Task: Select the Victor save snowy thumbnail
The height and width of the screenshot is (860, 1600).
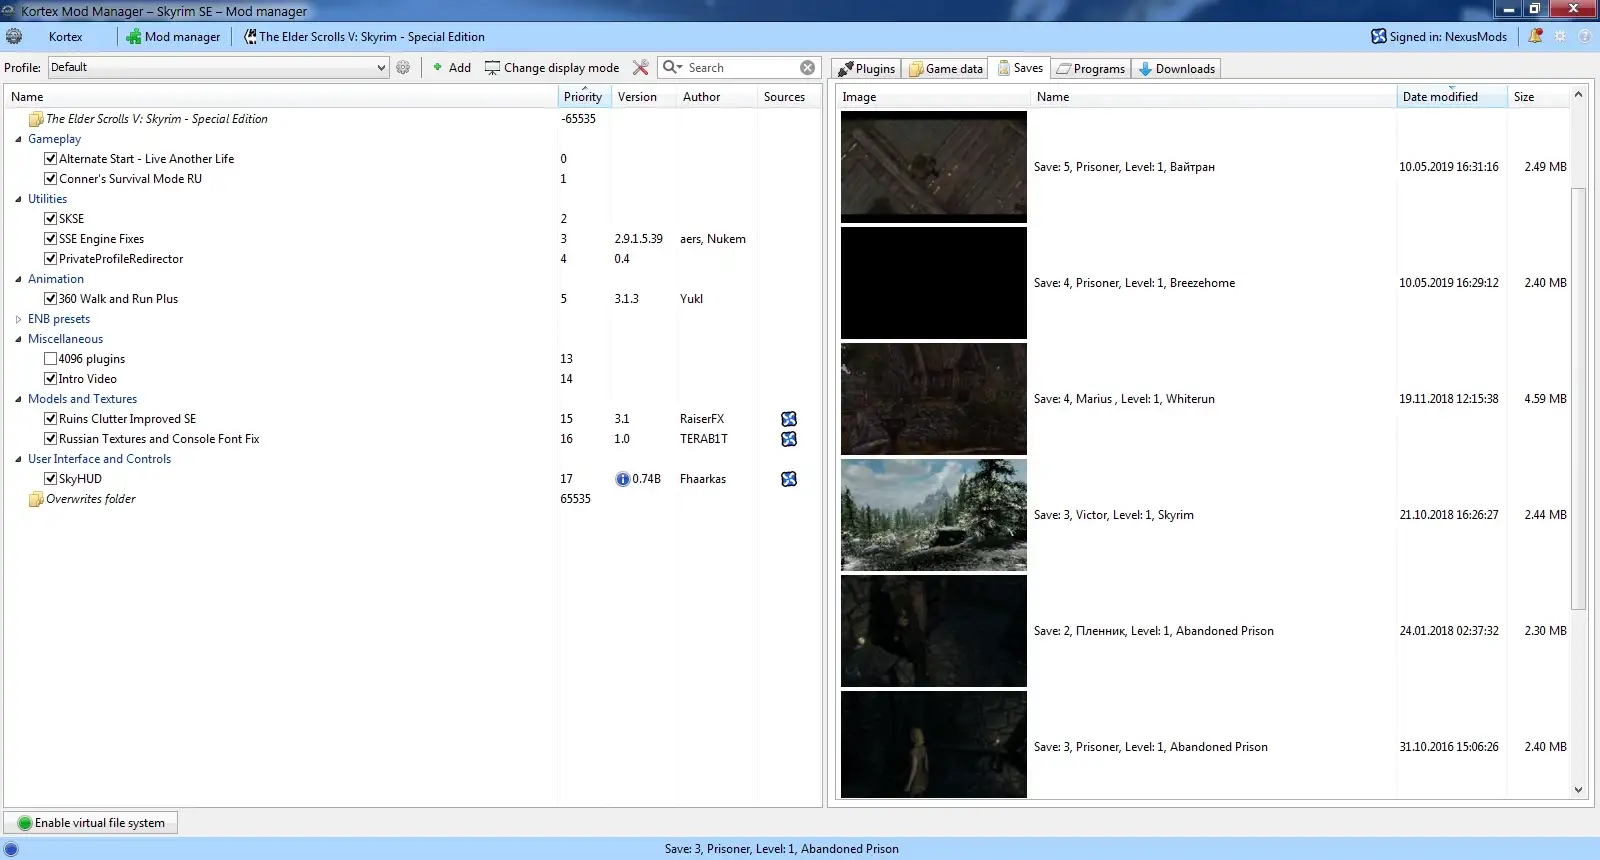Action: click(x=933, y=515)
